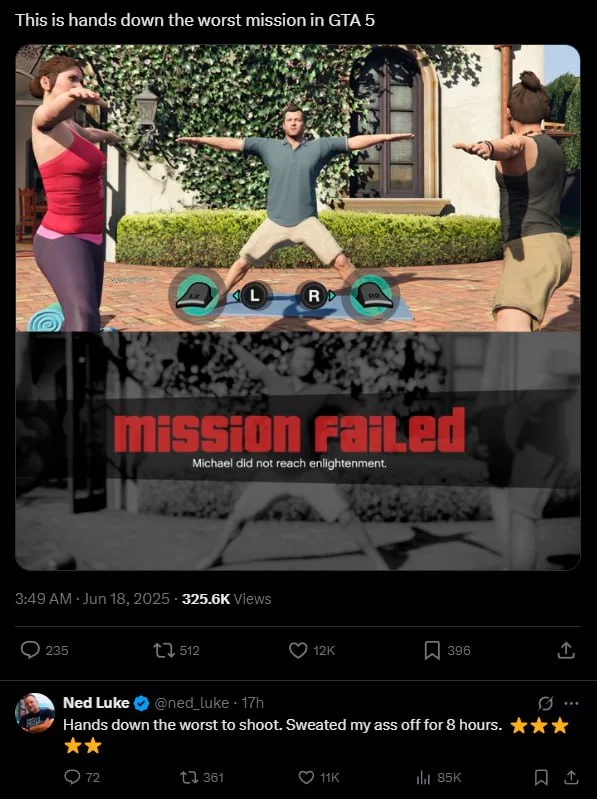Image resolution: width=597 pixels, height=799 pixels.
Task: Open the GTA 5 yoga mission image
Action: click(298, 307)
